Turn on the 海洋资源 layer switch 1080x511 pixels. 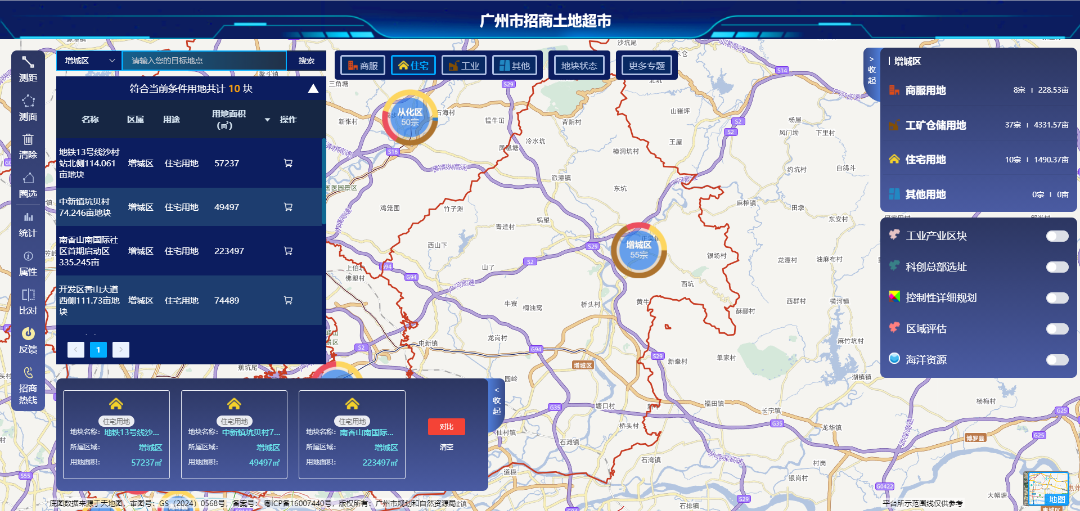(1057, 360)
